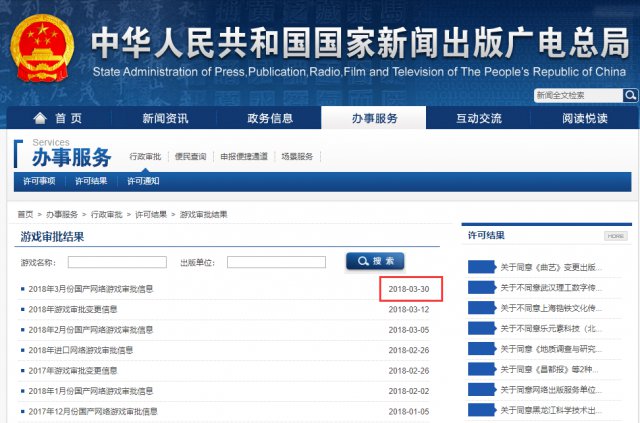
Task: Open 关于同意黑龙江科学技术出 notice
Action: (x=551, y=410)
